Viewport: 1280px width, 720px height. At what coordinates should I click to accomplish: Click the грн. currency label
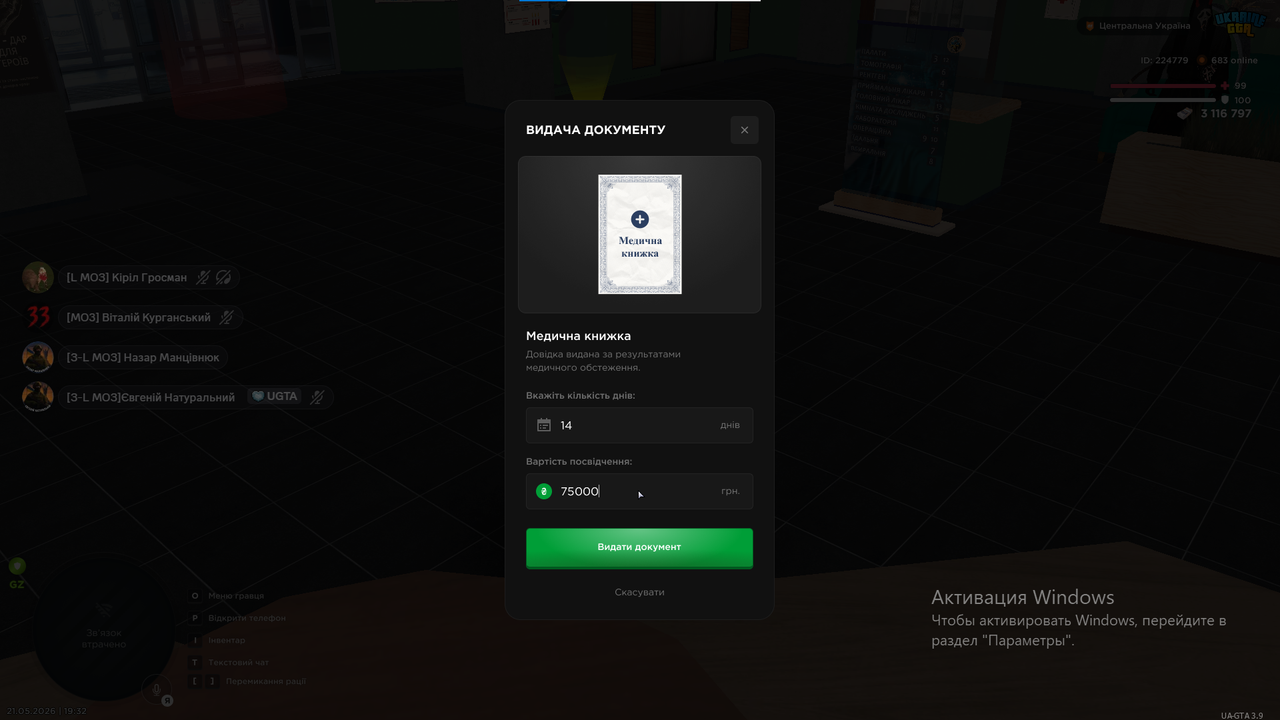coord(731,491)
